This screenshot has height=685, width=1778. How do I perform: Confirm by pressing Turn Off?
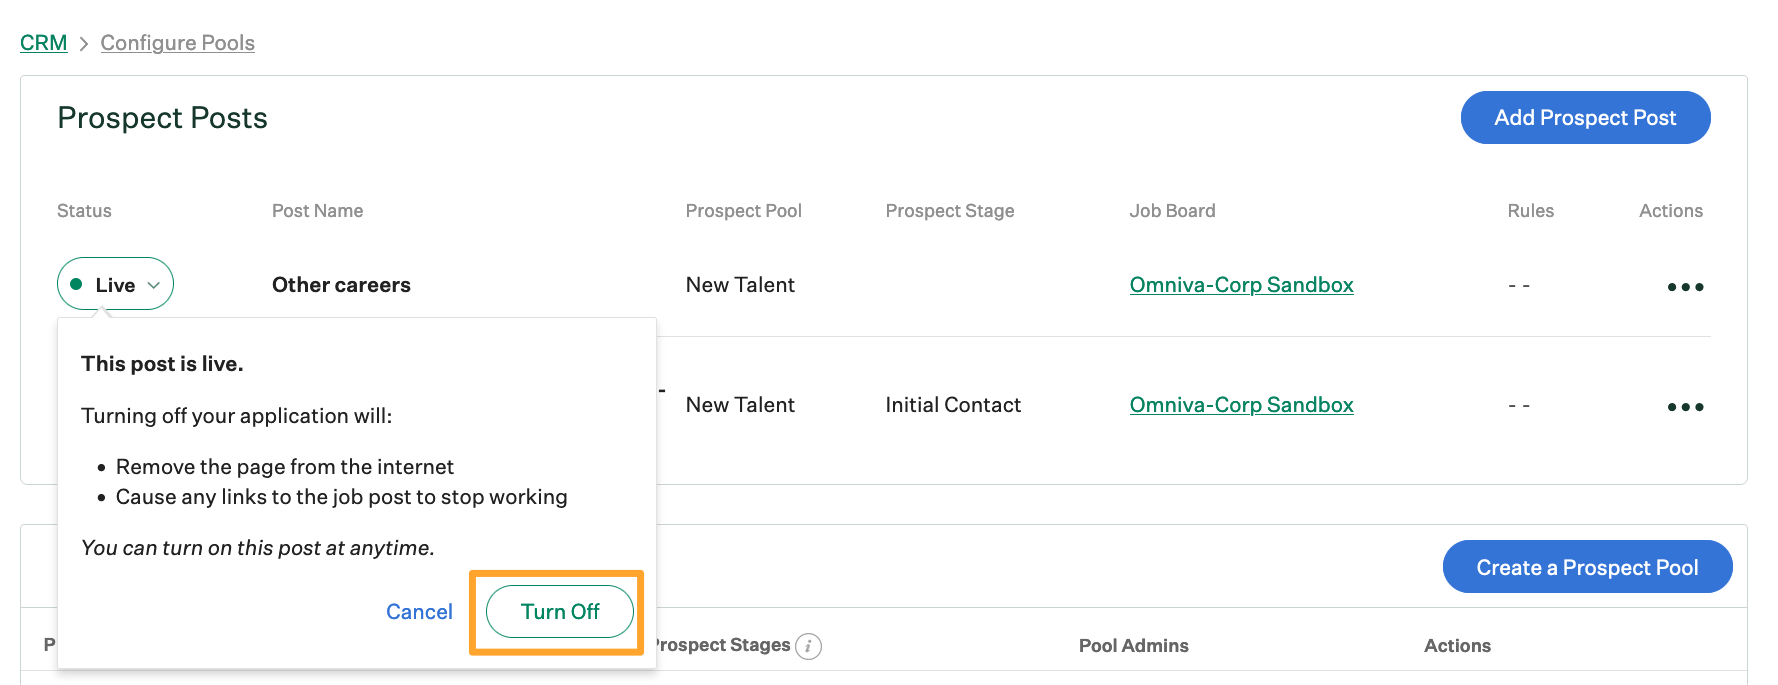pos(559,612)
